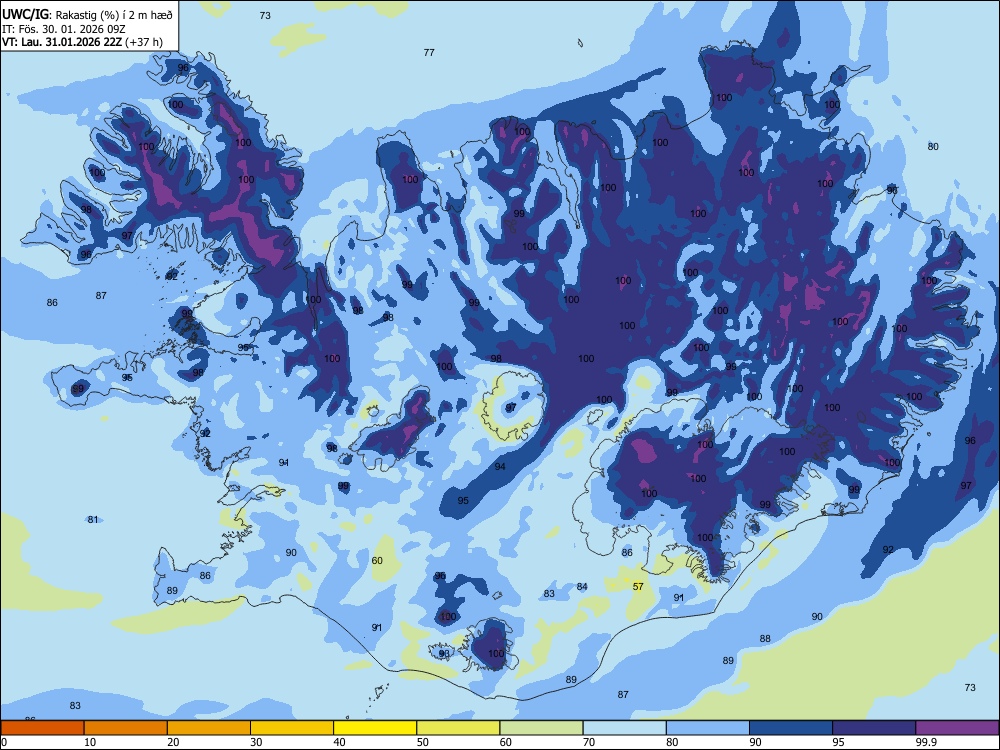Image resolution: width=1000 pixels, height=750 pixels.
Task: Pick the light green 60–70 legend swatch
Action: (x=541, y=728)
